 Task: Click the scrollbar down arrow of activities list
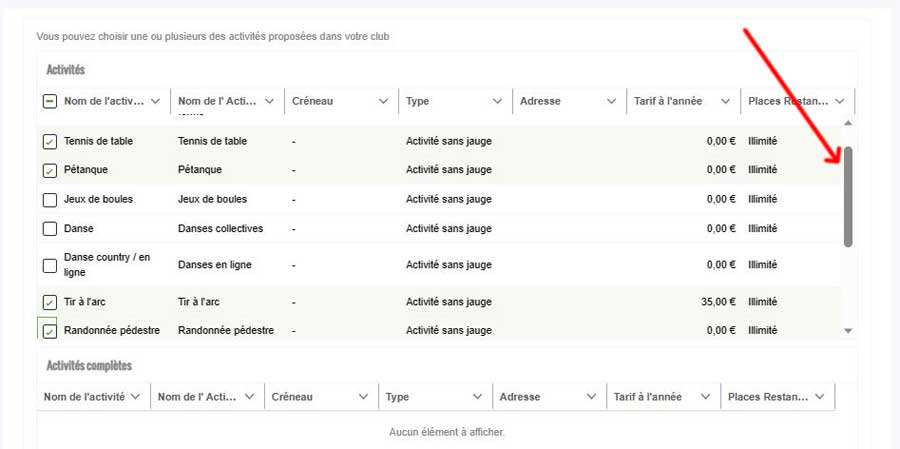[x=848, y=331]
